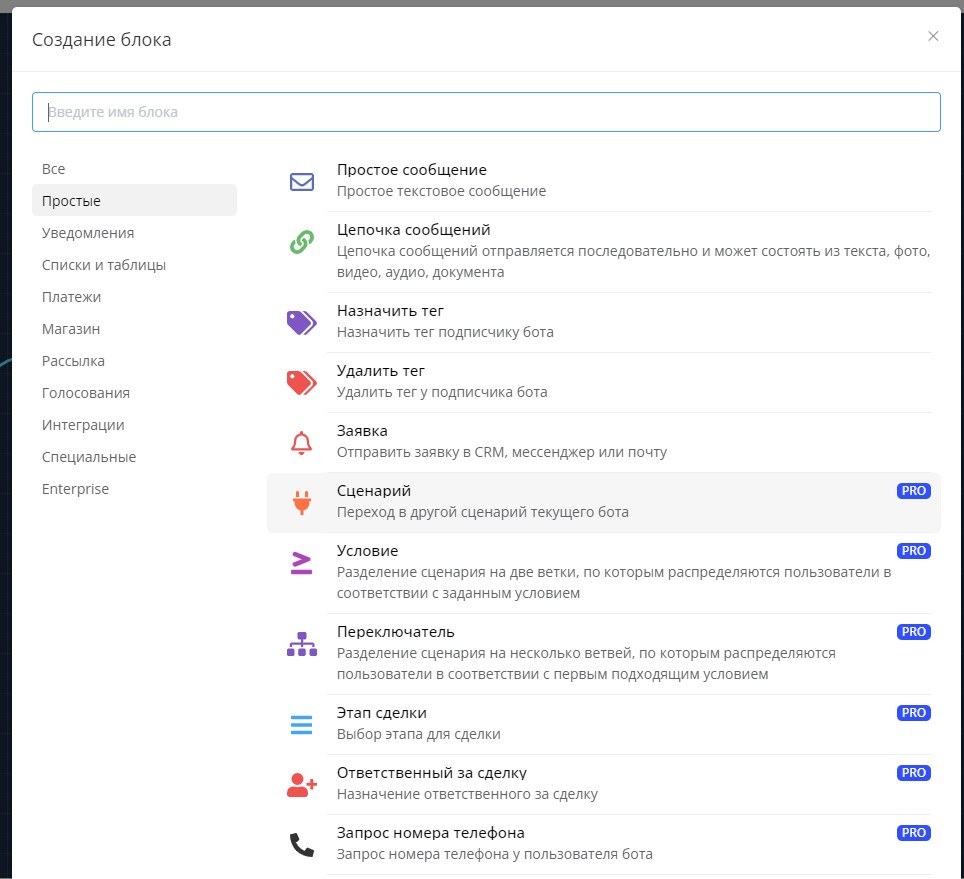Switch to Уведомления category
The height and width of the screenshot is (879, 964).
tap(88, 233)
